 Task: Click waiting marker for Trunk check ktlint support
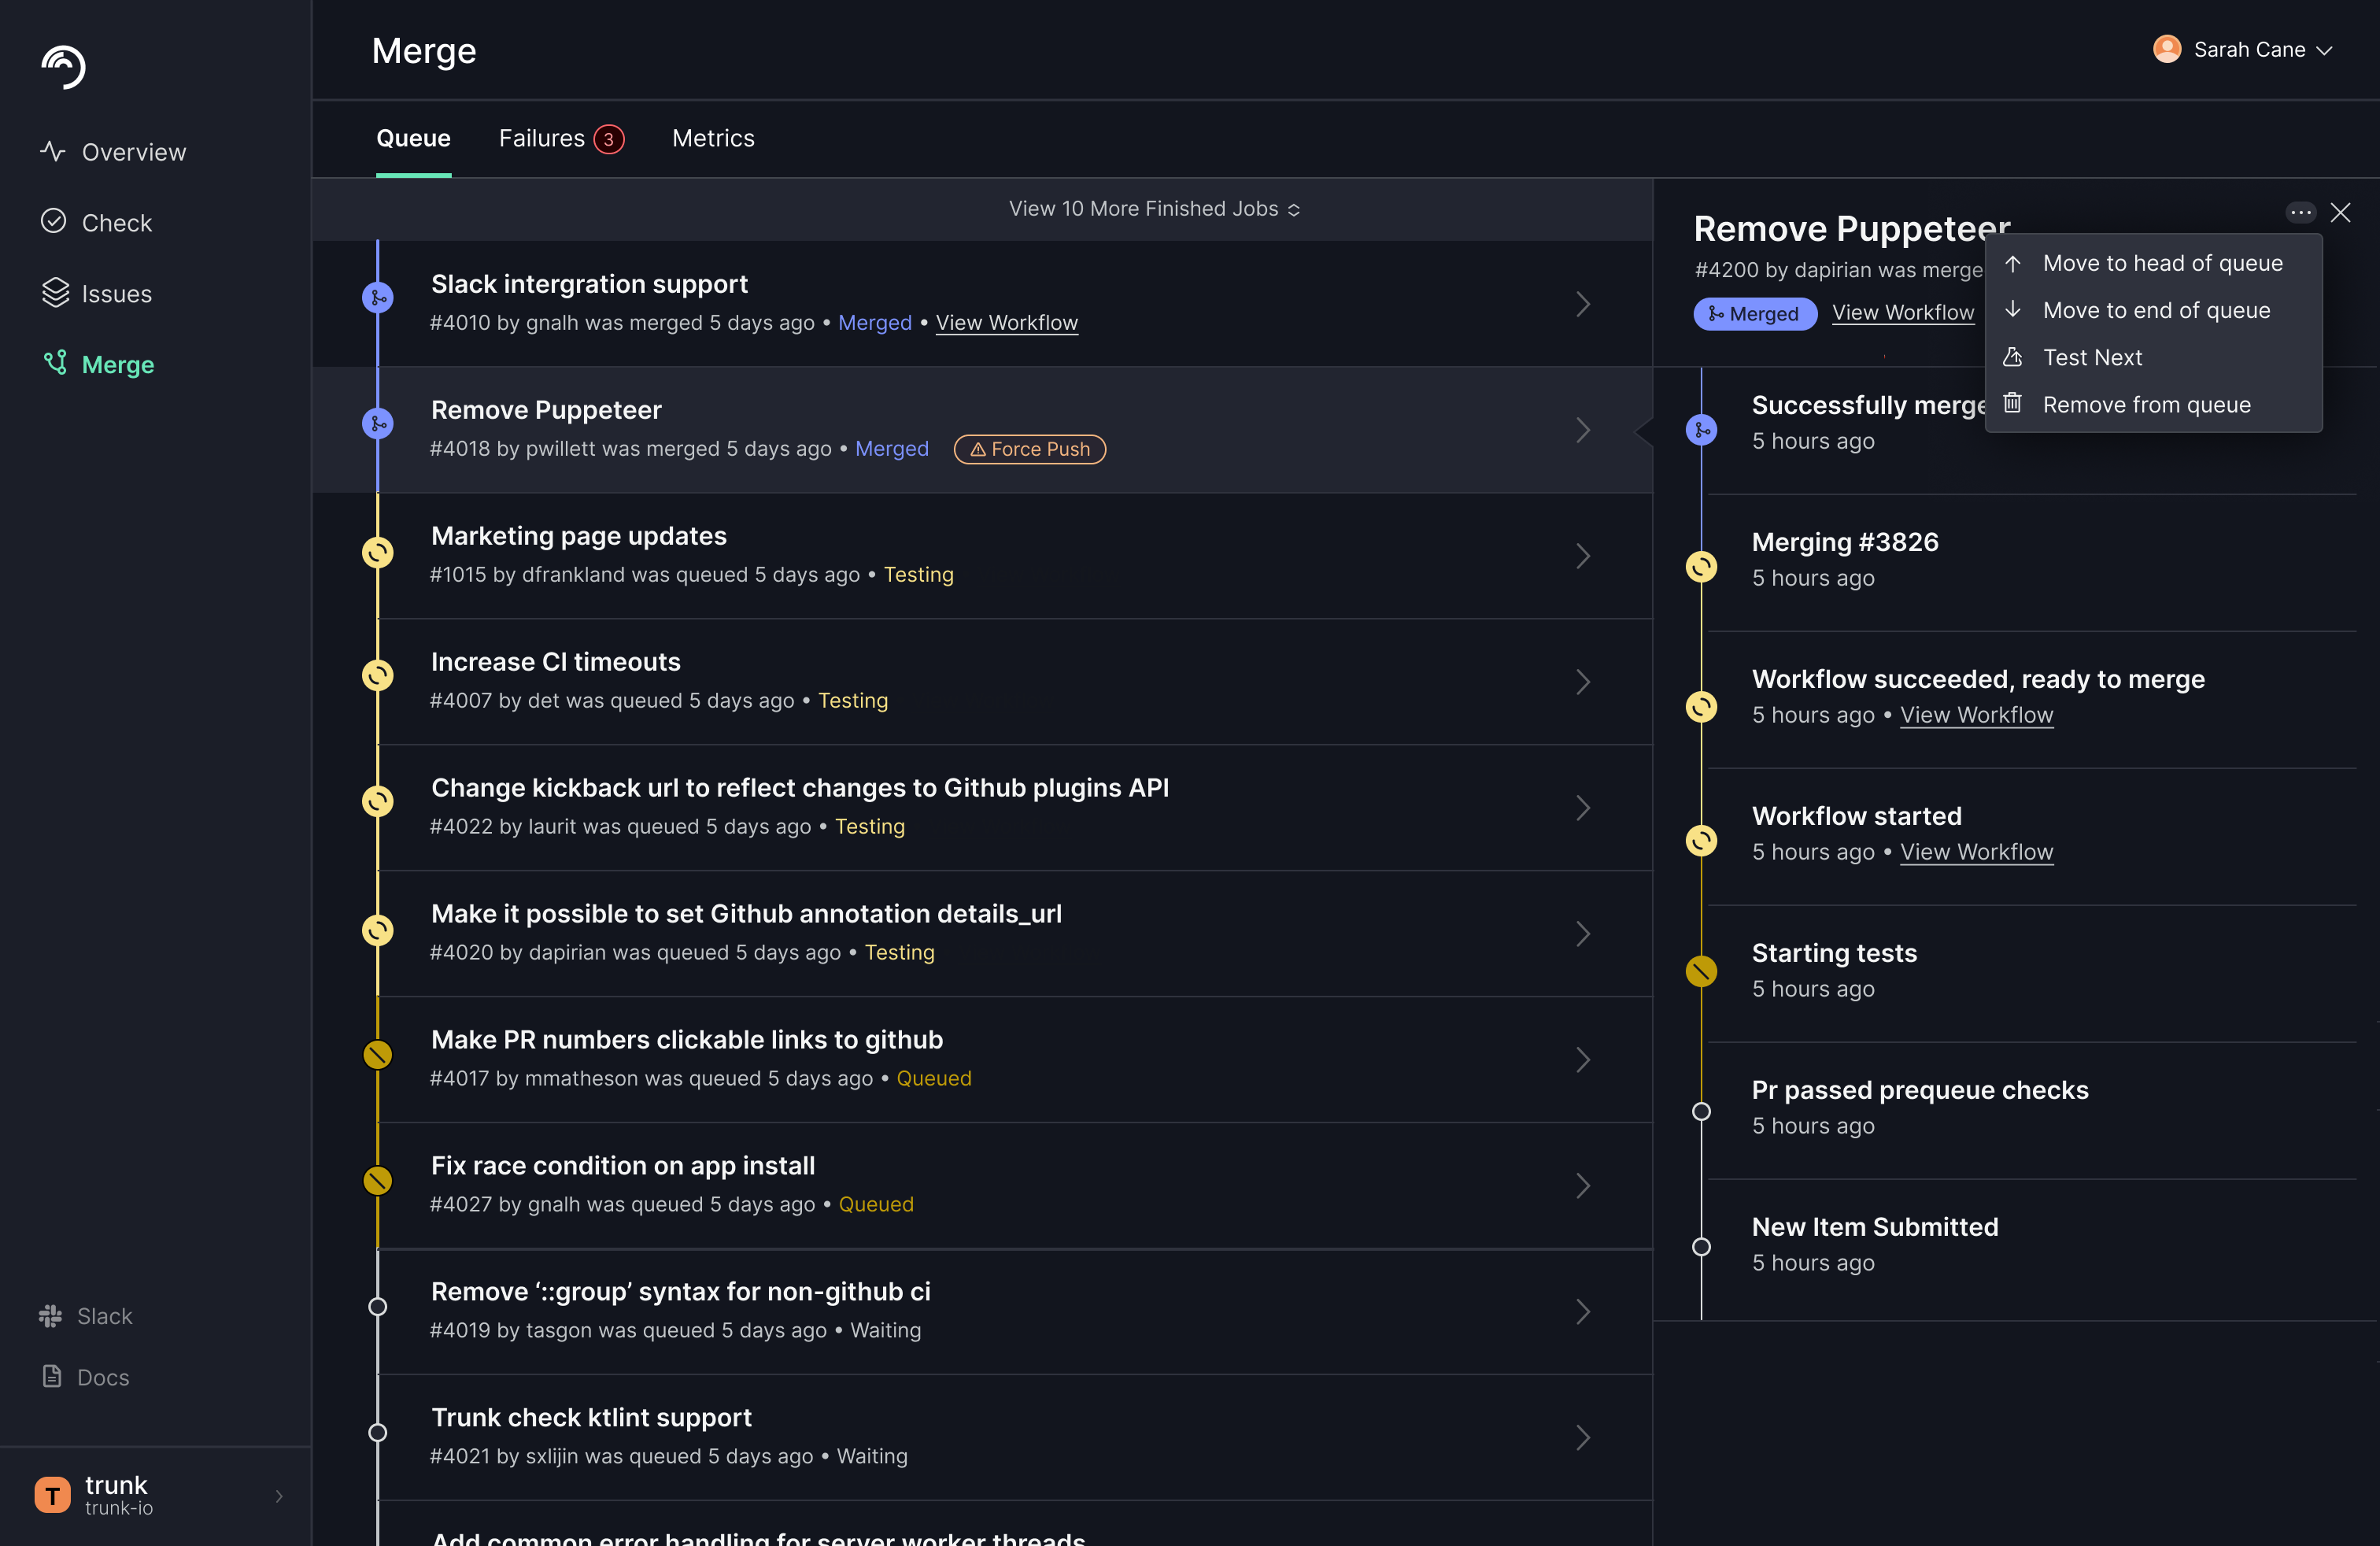(378, 1432)
